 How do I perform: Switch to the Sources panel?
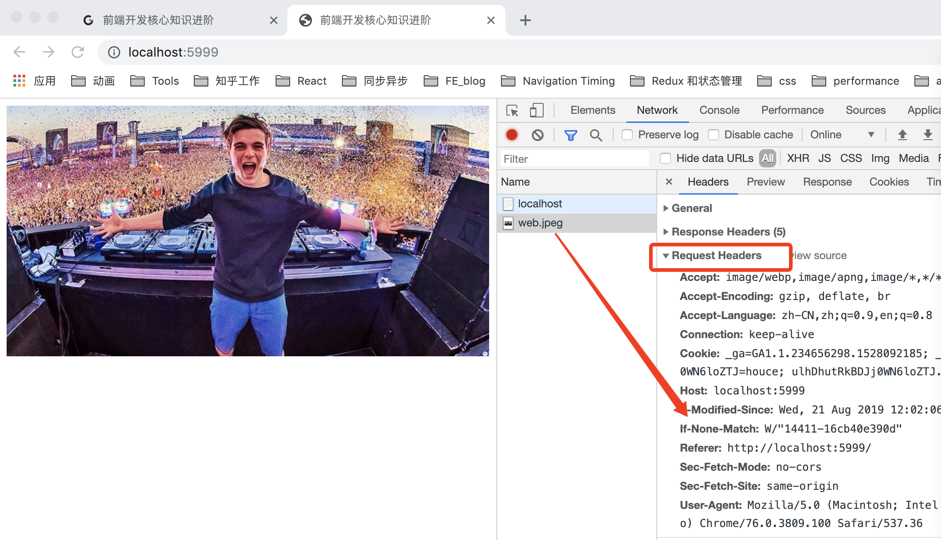click(865, 110)
